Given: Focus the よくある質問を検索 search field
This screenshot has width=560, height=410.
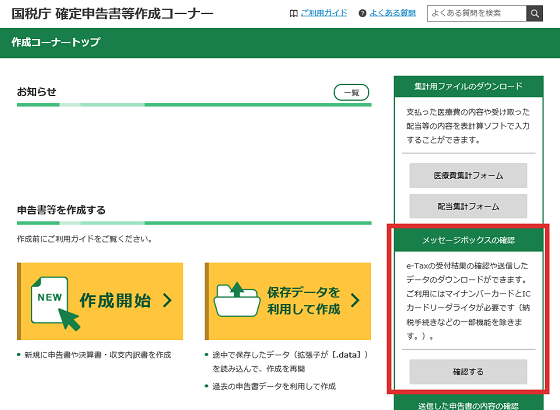Looking at the screenshot, I should pos(477,14).
